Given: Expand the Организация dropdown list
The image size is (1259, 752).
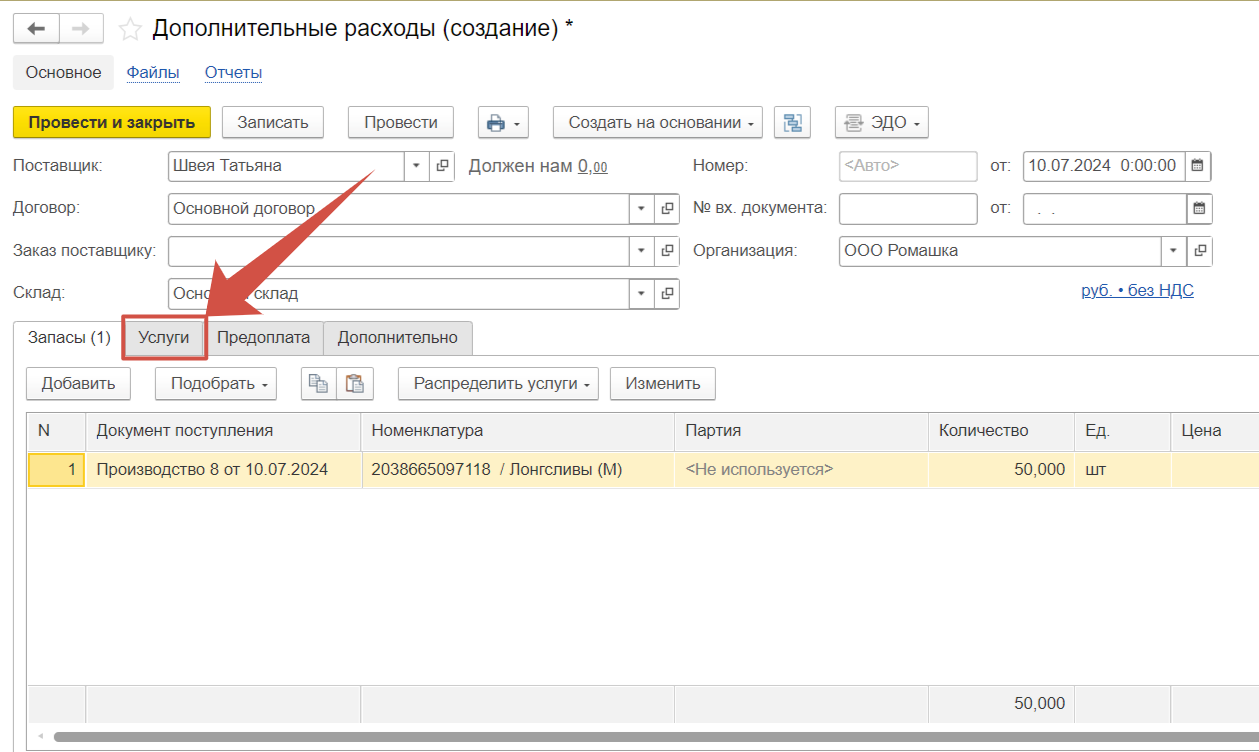Looking at the screenshot, I should [x=1174, y=251].
